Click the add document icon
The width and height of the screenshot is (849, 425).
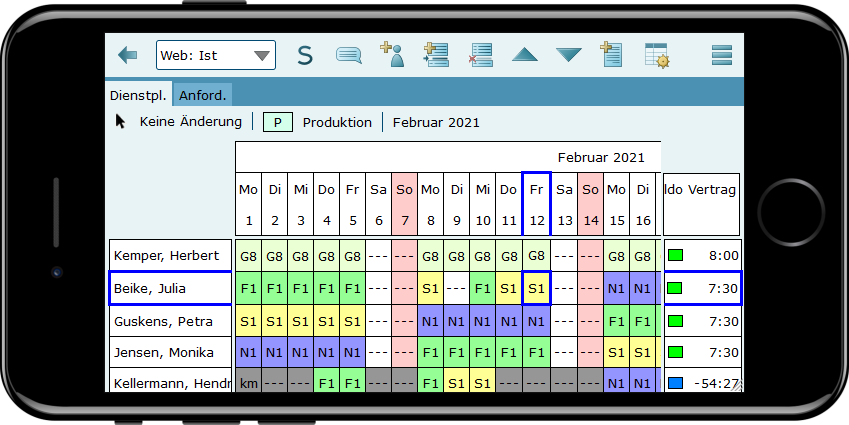pos(611,54)
